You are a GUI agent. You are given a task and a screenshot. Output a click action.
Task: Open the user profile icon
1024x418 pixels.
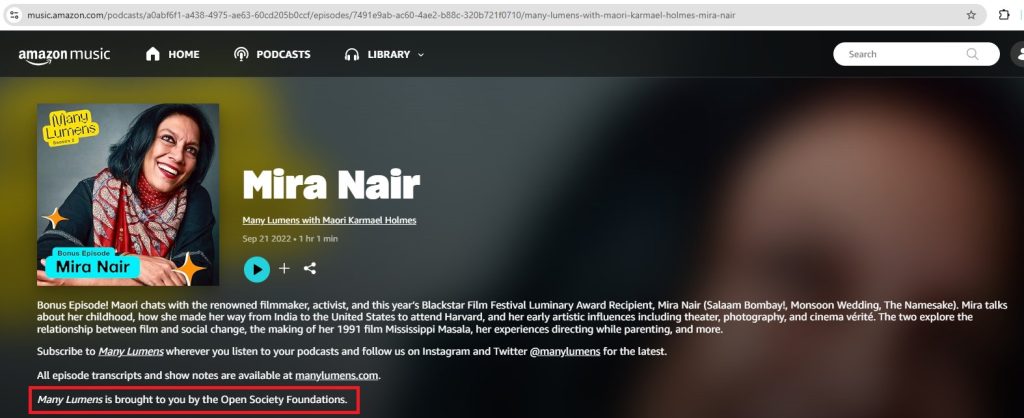coord(1018,54)
